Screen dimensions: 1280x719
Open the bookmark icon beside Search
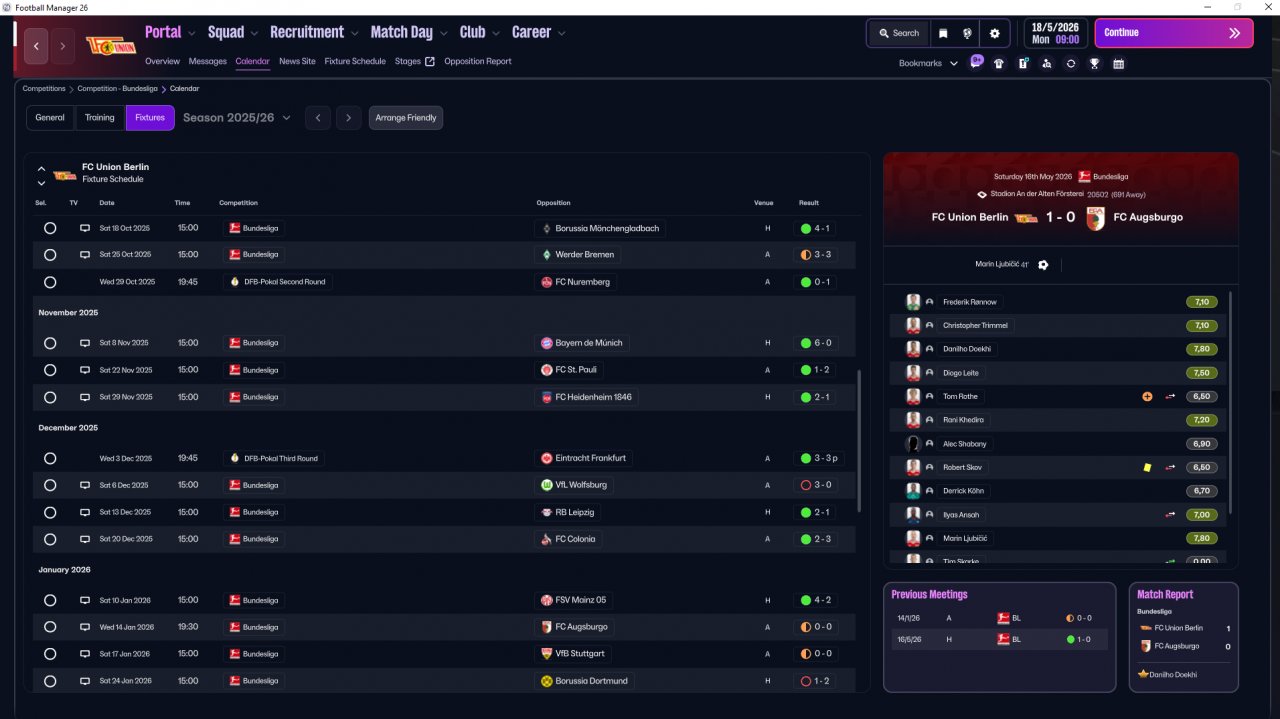pos(943,33)
